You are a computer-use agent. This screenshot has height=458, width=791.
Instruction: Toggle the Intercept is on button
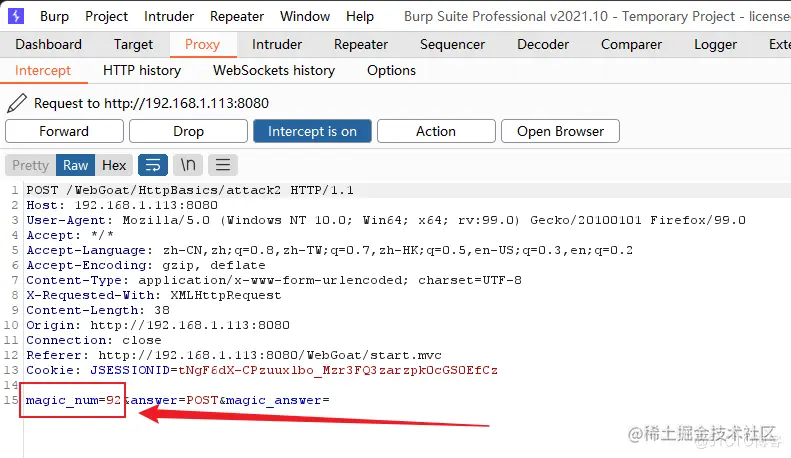[312, 131]
